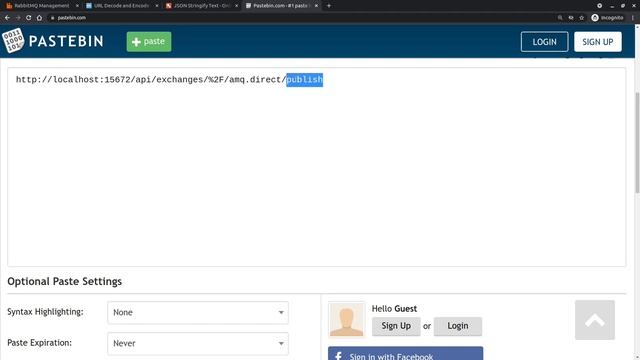
Task: Click the gray Sign Up button
Action: coord(396,326)
